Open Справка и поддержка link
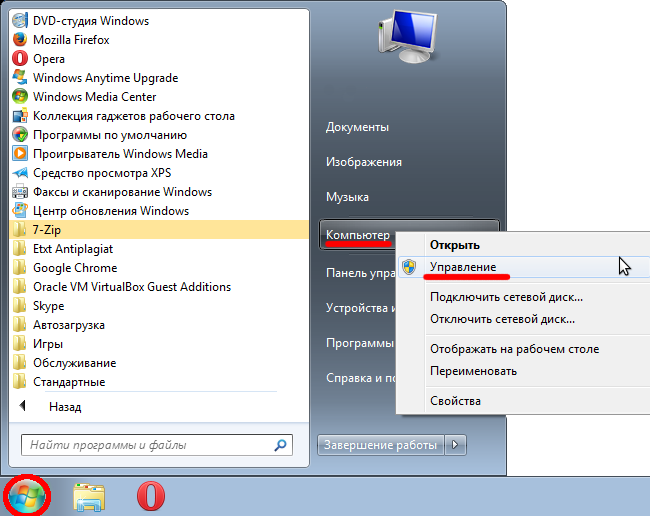 [x=361, y=378]
